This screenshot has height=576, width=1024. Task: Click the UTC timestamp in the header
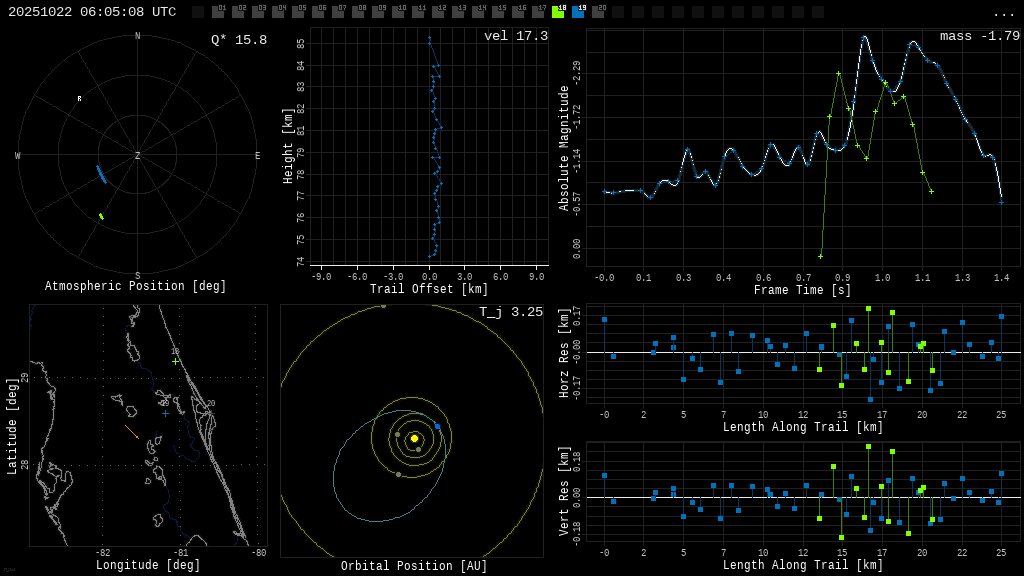point(92,12)
